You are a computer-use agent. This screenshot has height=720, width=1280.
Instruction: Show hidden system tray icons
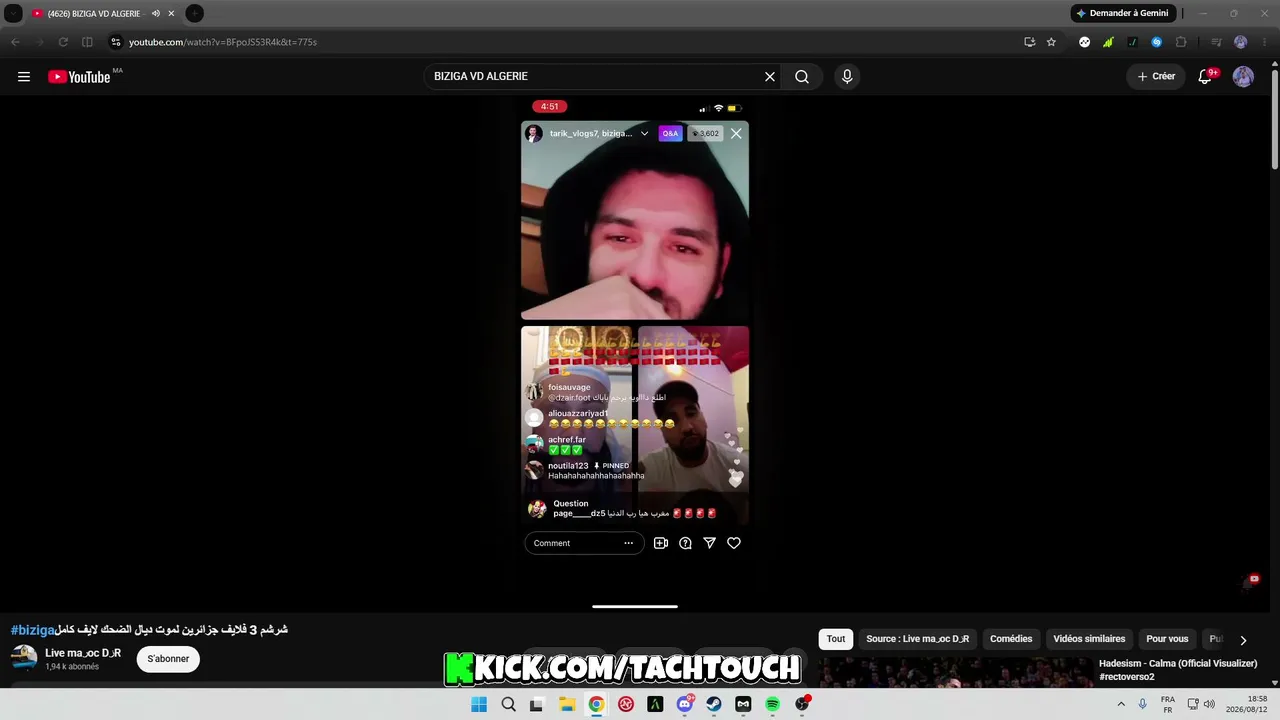[x=1121, y=704]
